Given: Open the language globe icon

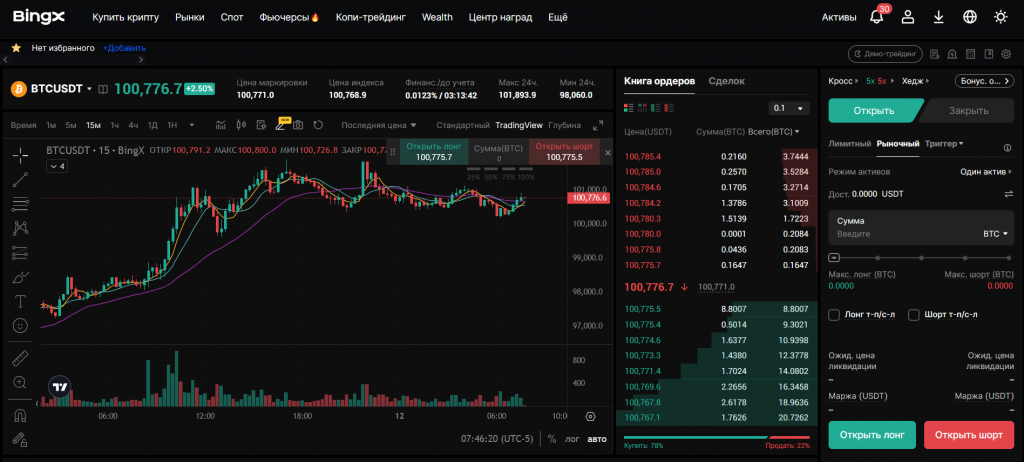Looking at the screenshot, I should 970,17.
